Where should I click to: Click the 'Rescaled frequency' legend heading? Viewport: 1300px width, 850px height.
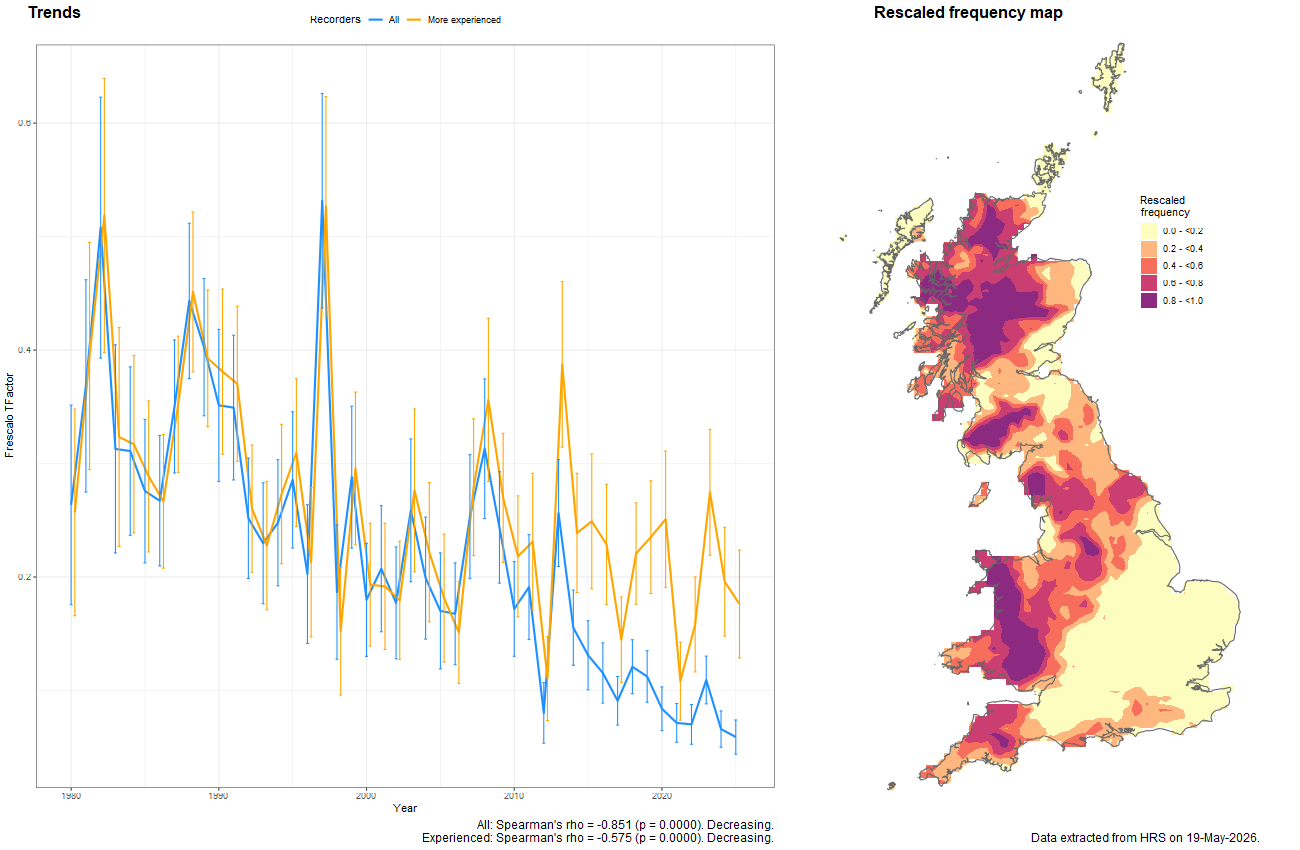pos(1165,206)
